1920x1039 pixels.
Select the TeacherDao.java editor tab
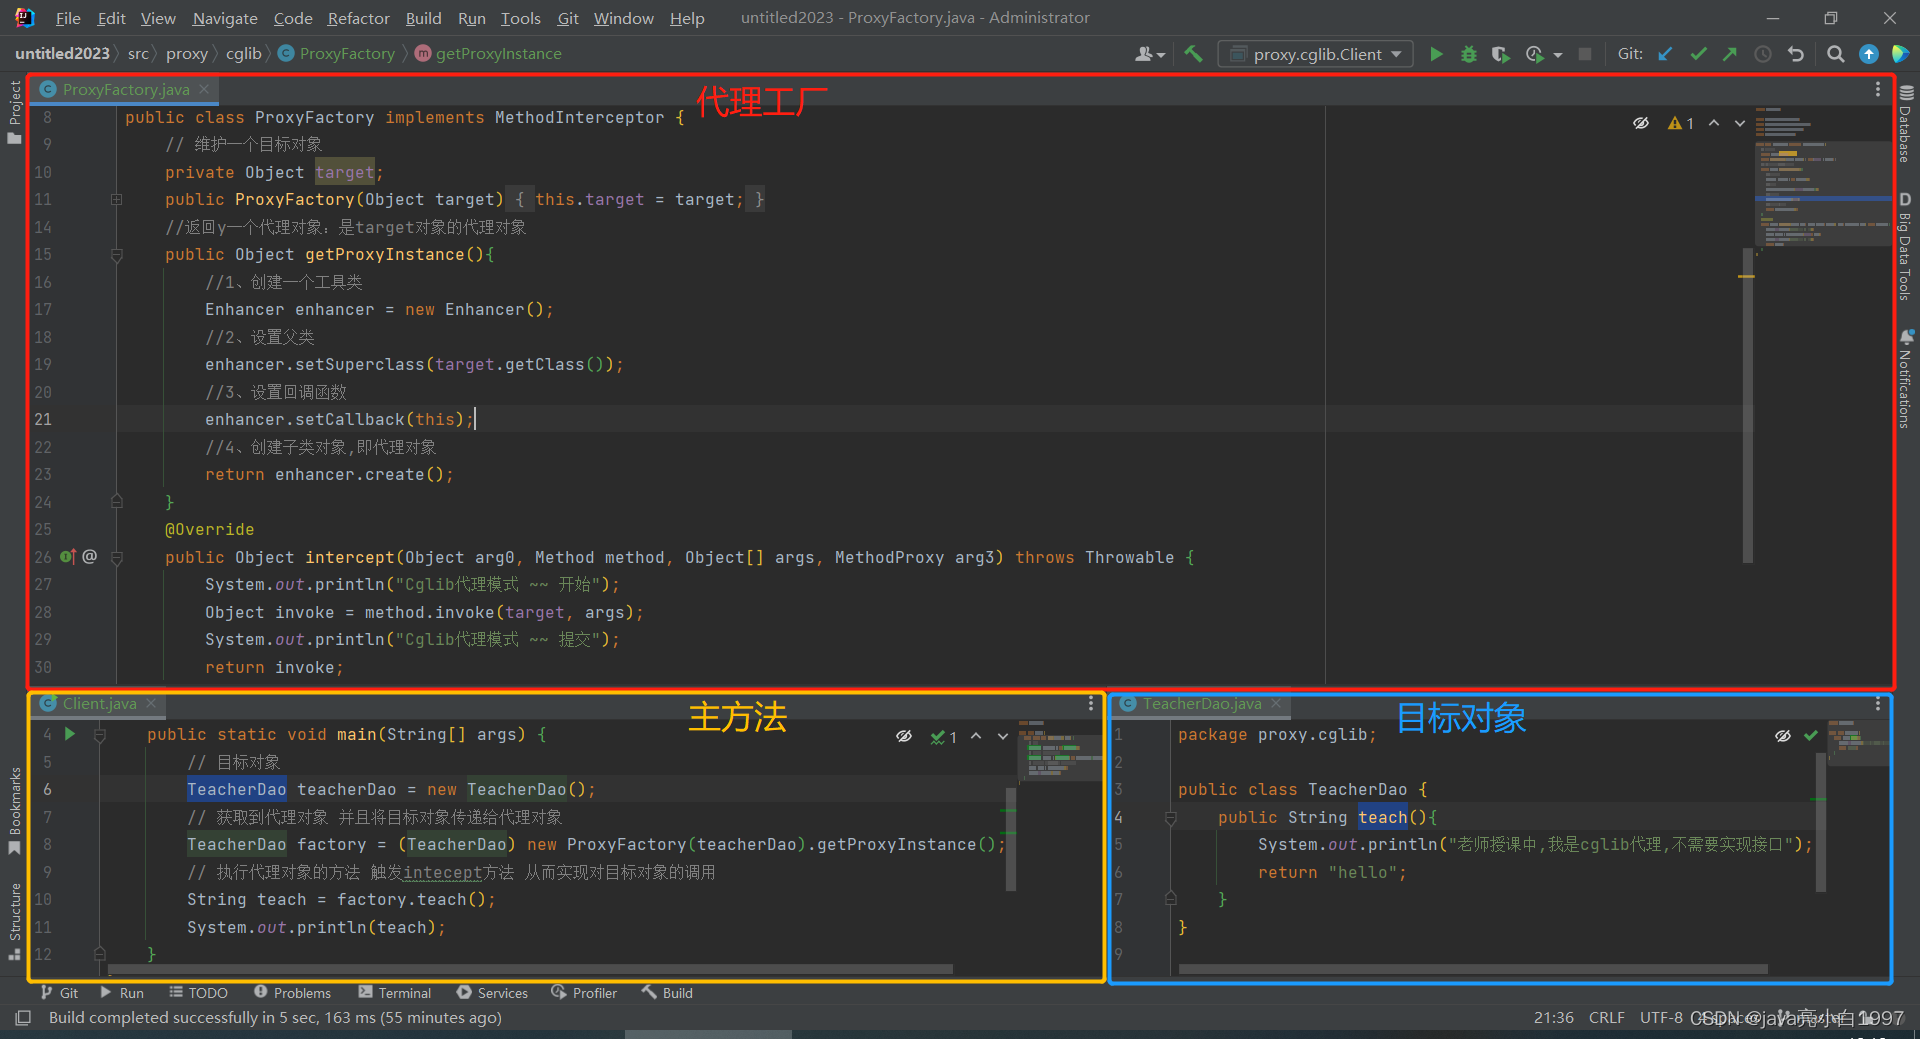point(1202,704)
